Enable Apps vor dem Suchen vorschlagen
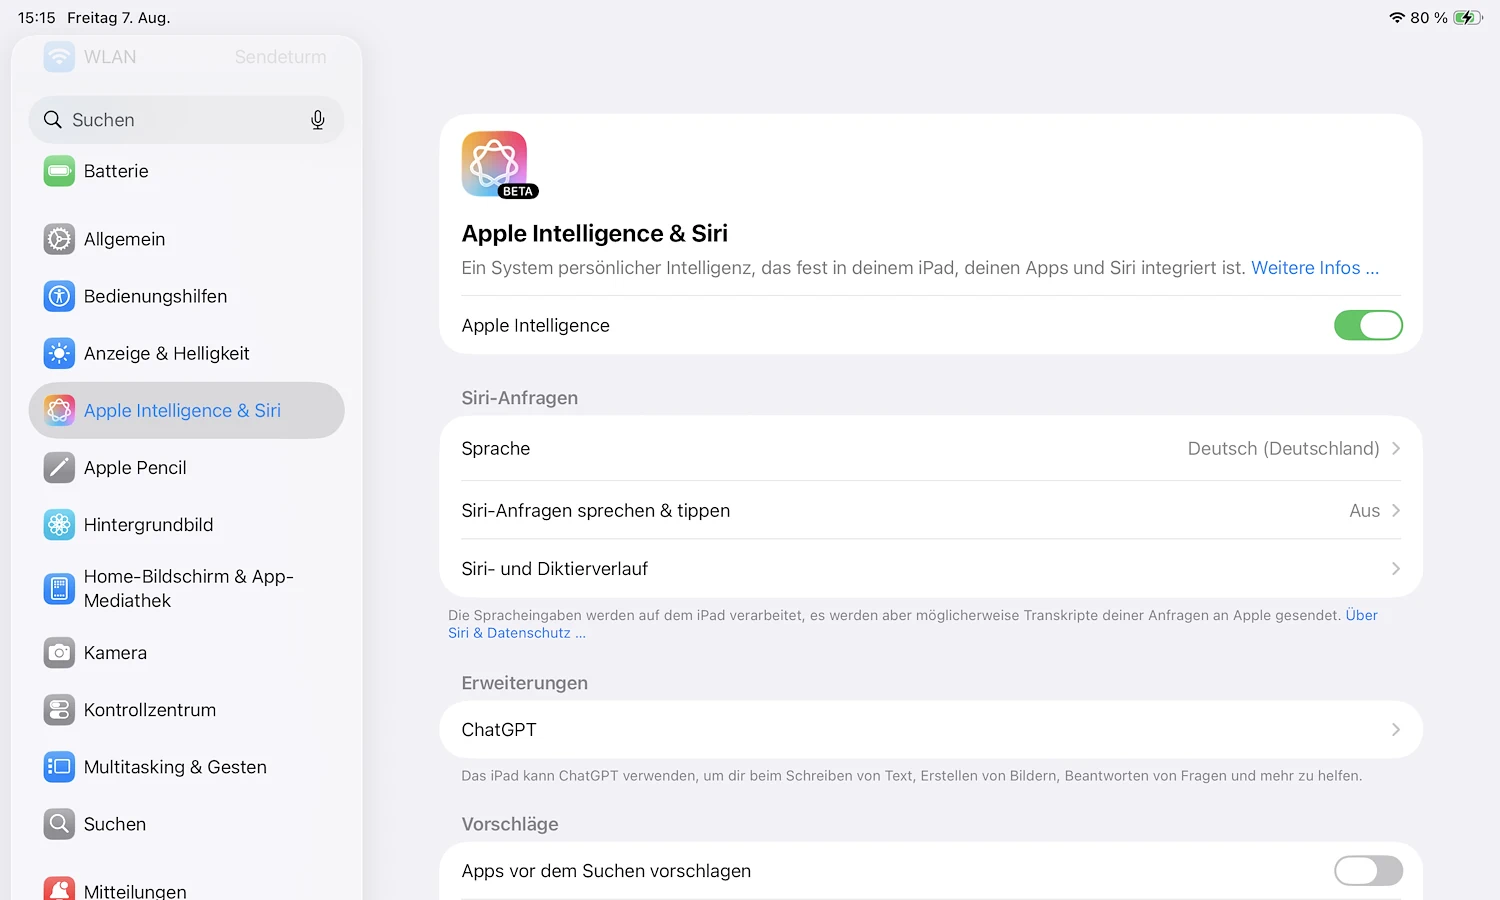The height and width of the screenshot is (900, 1500). (x=1368, y=871)
